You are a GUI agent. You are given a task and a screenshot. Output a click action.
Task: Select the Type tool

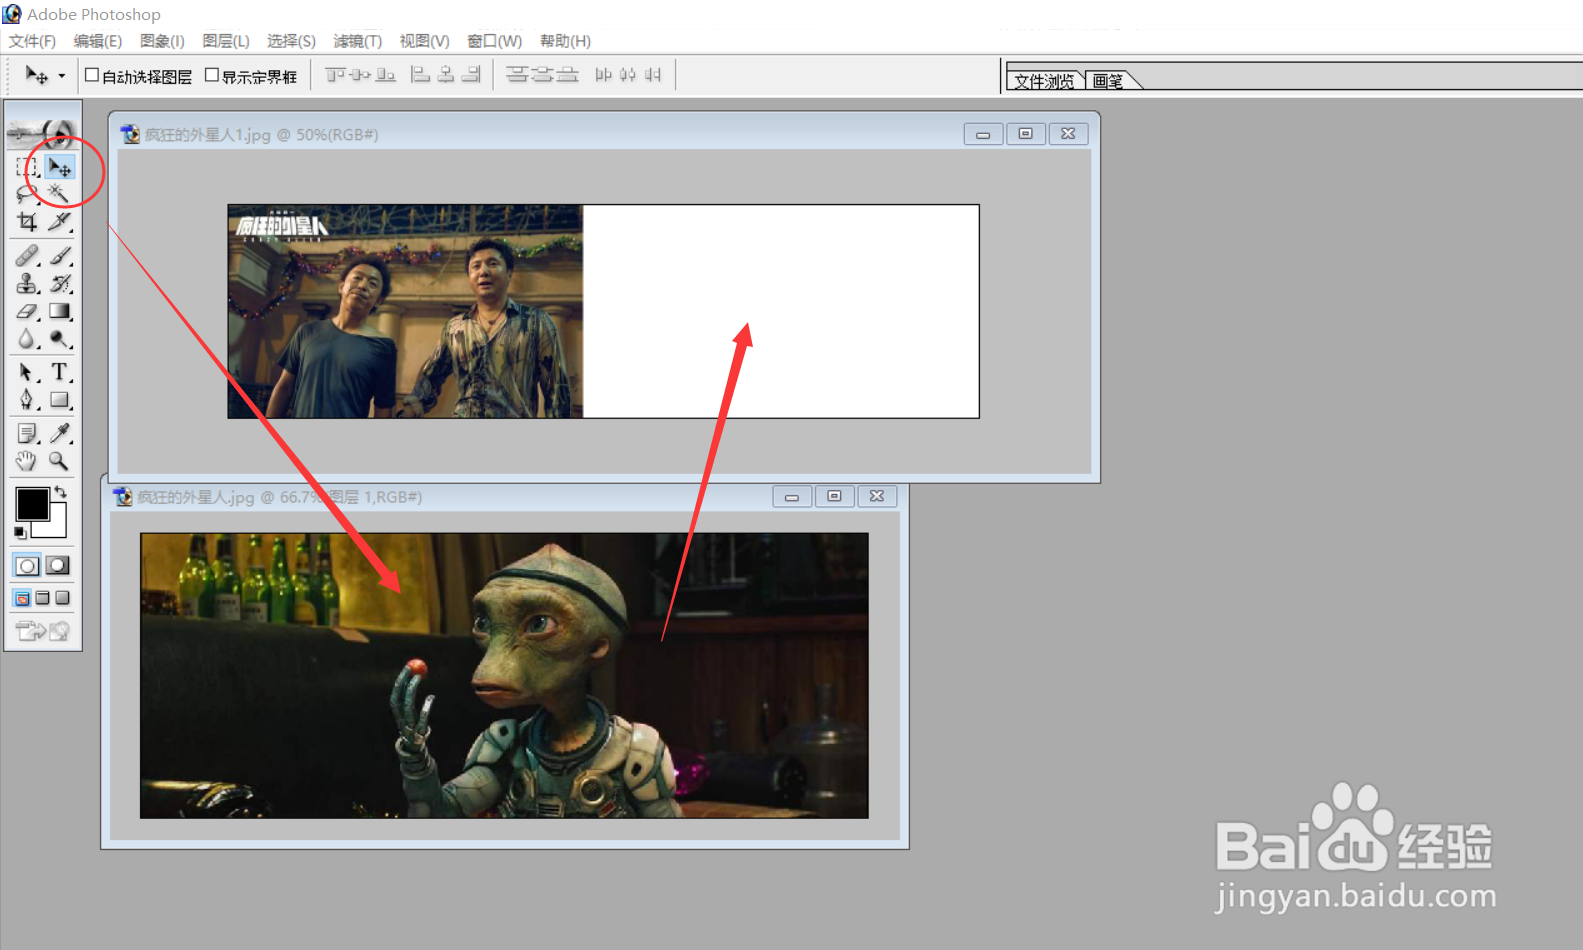coord(59,373)
